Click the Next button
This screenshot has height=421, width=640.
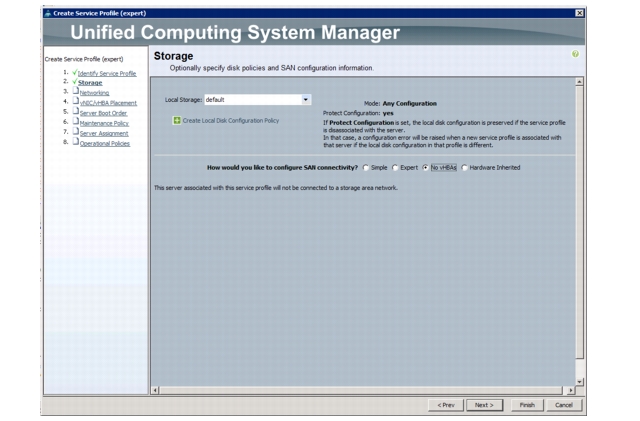click(484, 405)
